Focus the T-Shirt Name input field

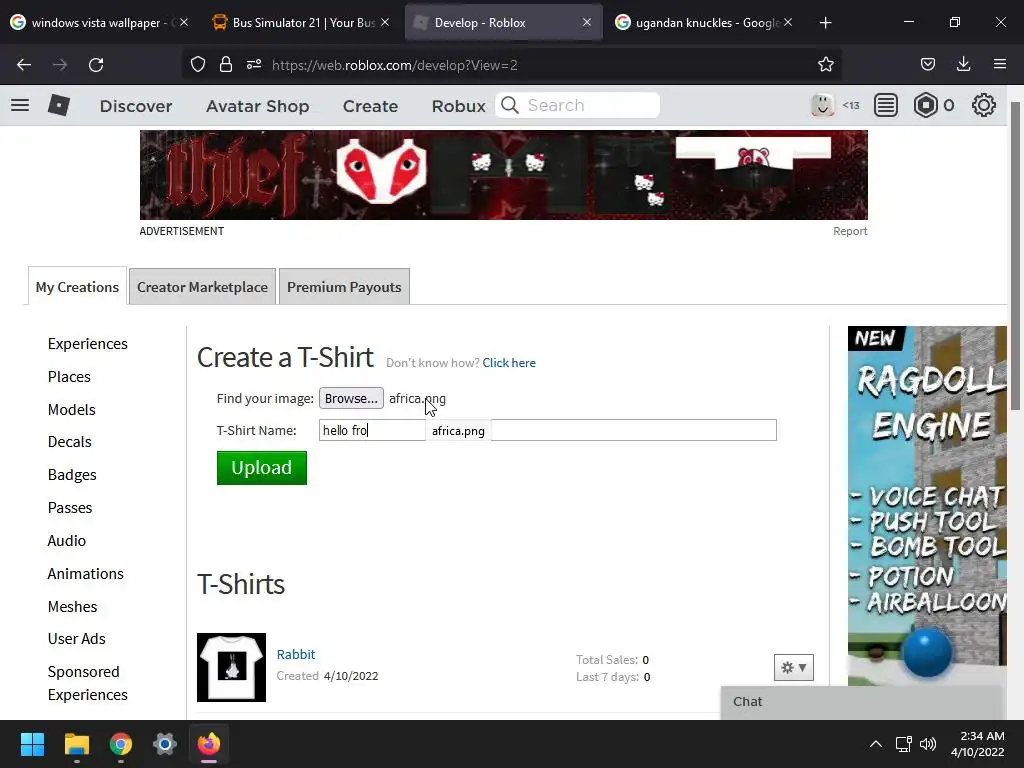[x=547, y=430]
